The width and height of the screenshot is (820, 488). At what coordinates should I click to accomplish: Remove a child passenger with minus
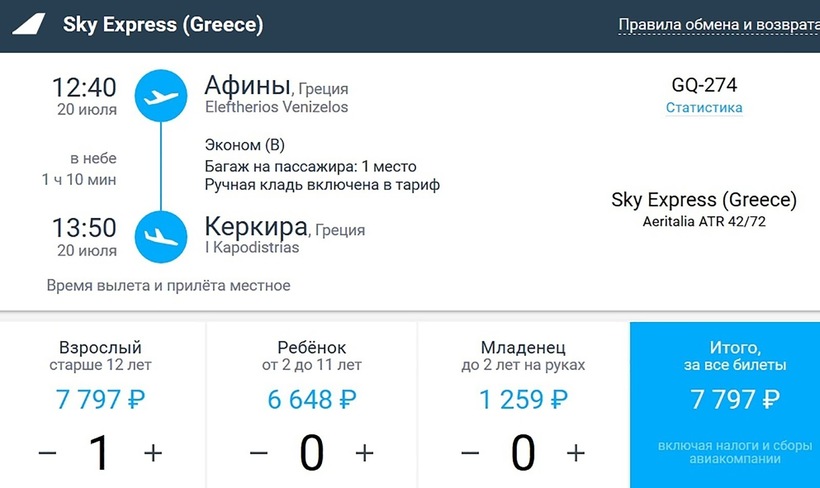258,453
